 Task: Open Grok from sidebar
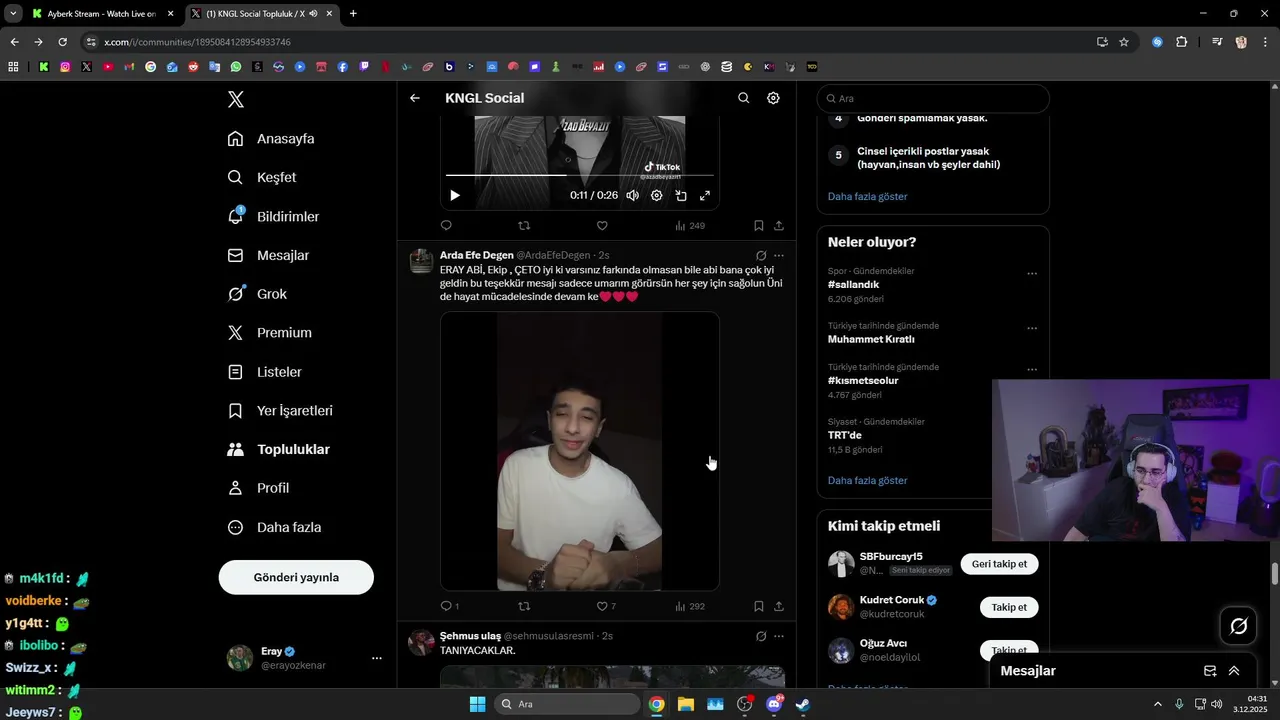(x=257, y=294)
